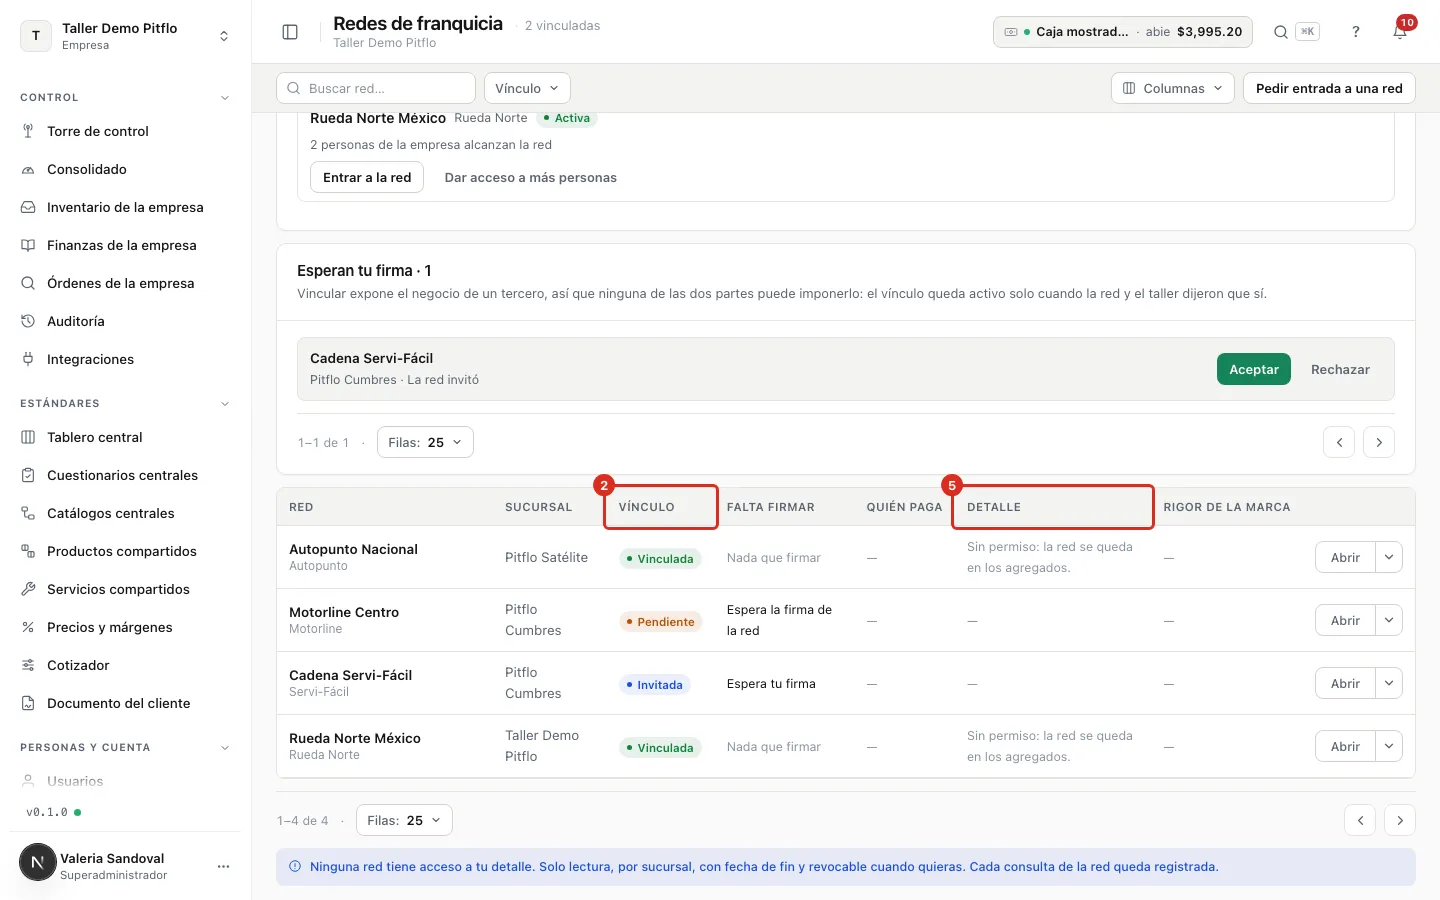Image resolution: width=1440 pixels, height=900 pixels.
Task: Open the Columnas dropdown
Action: tap(1173, 88)
